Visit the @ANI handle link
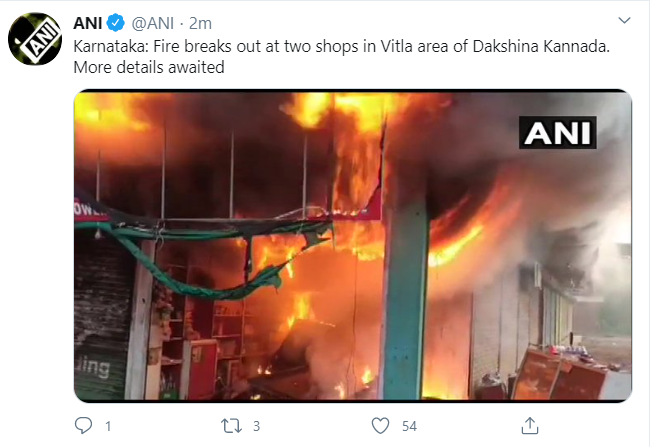The width and height of the screenshot is (657, 447). (x=153, y=23)
